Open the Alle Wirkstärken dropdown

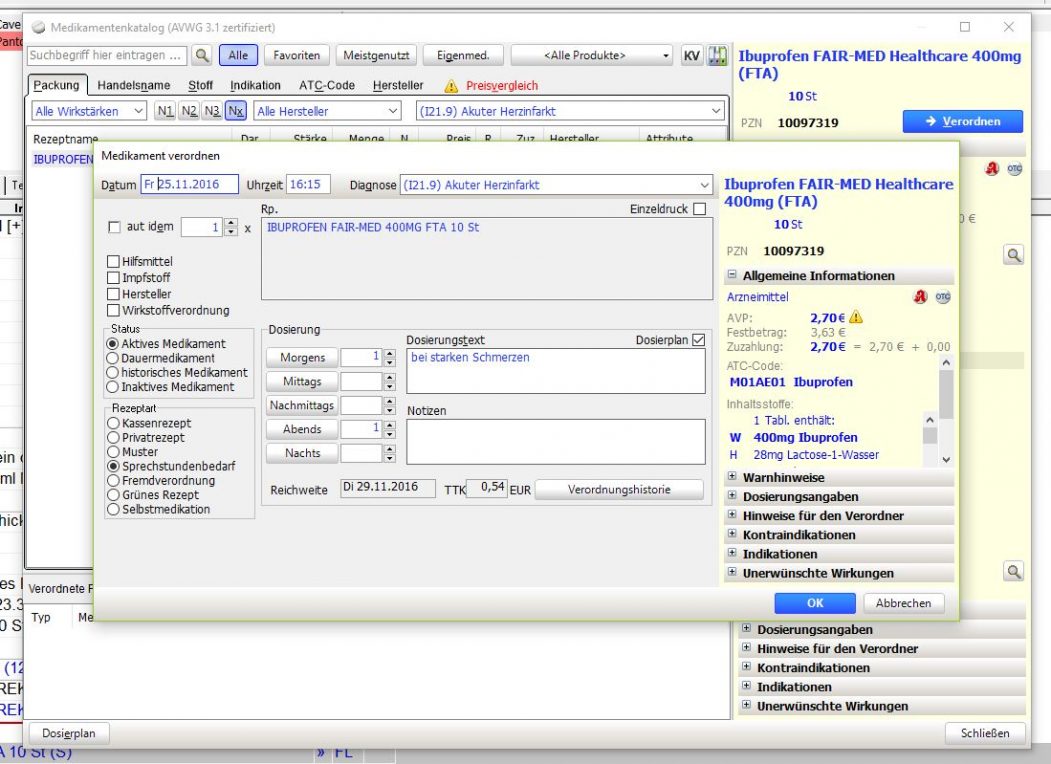pos(138,111)
